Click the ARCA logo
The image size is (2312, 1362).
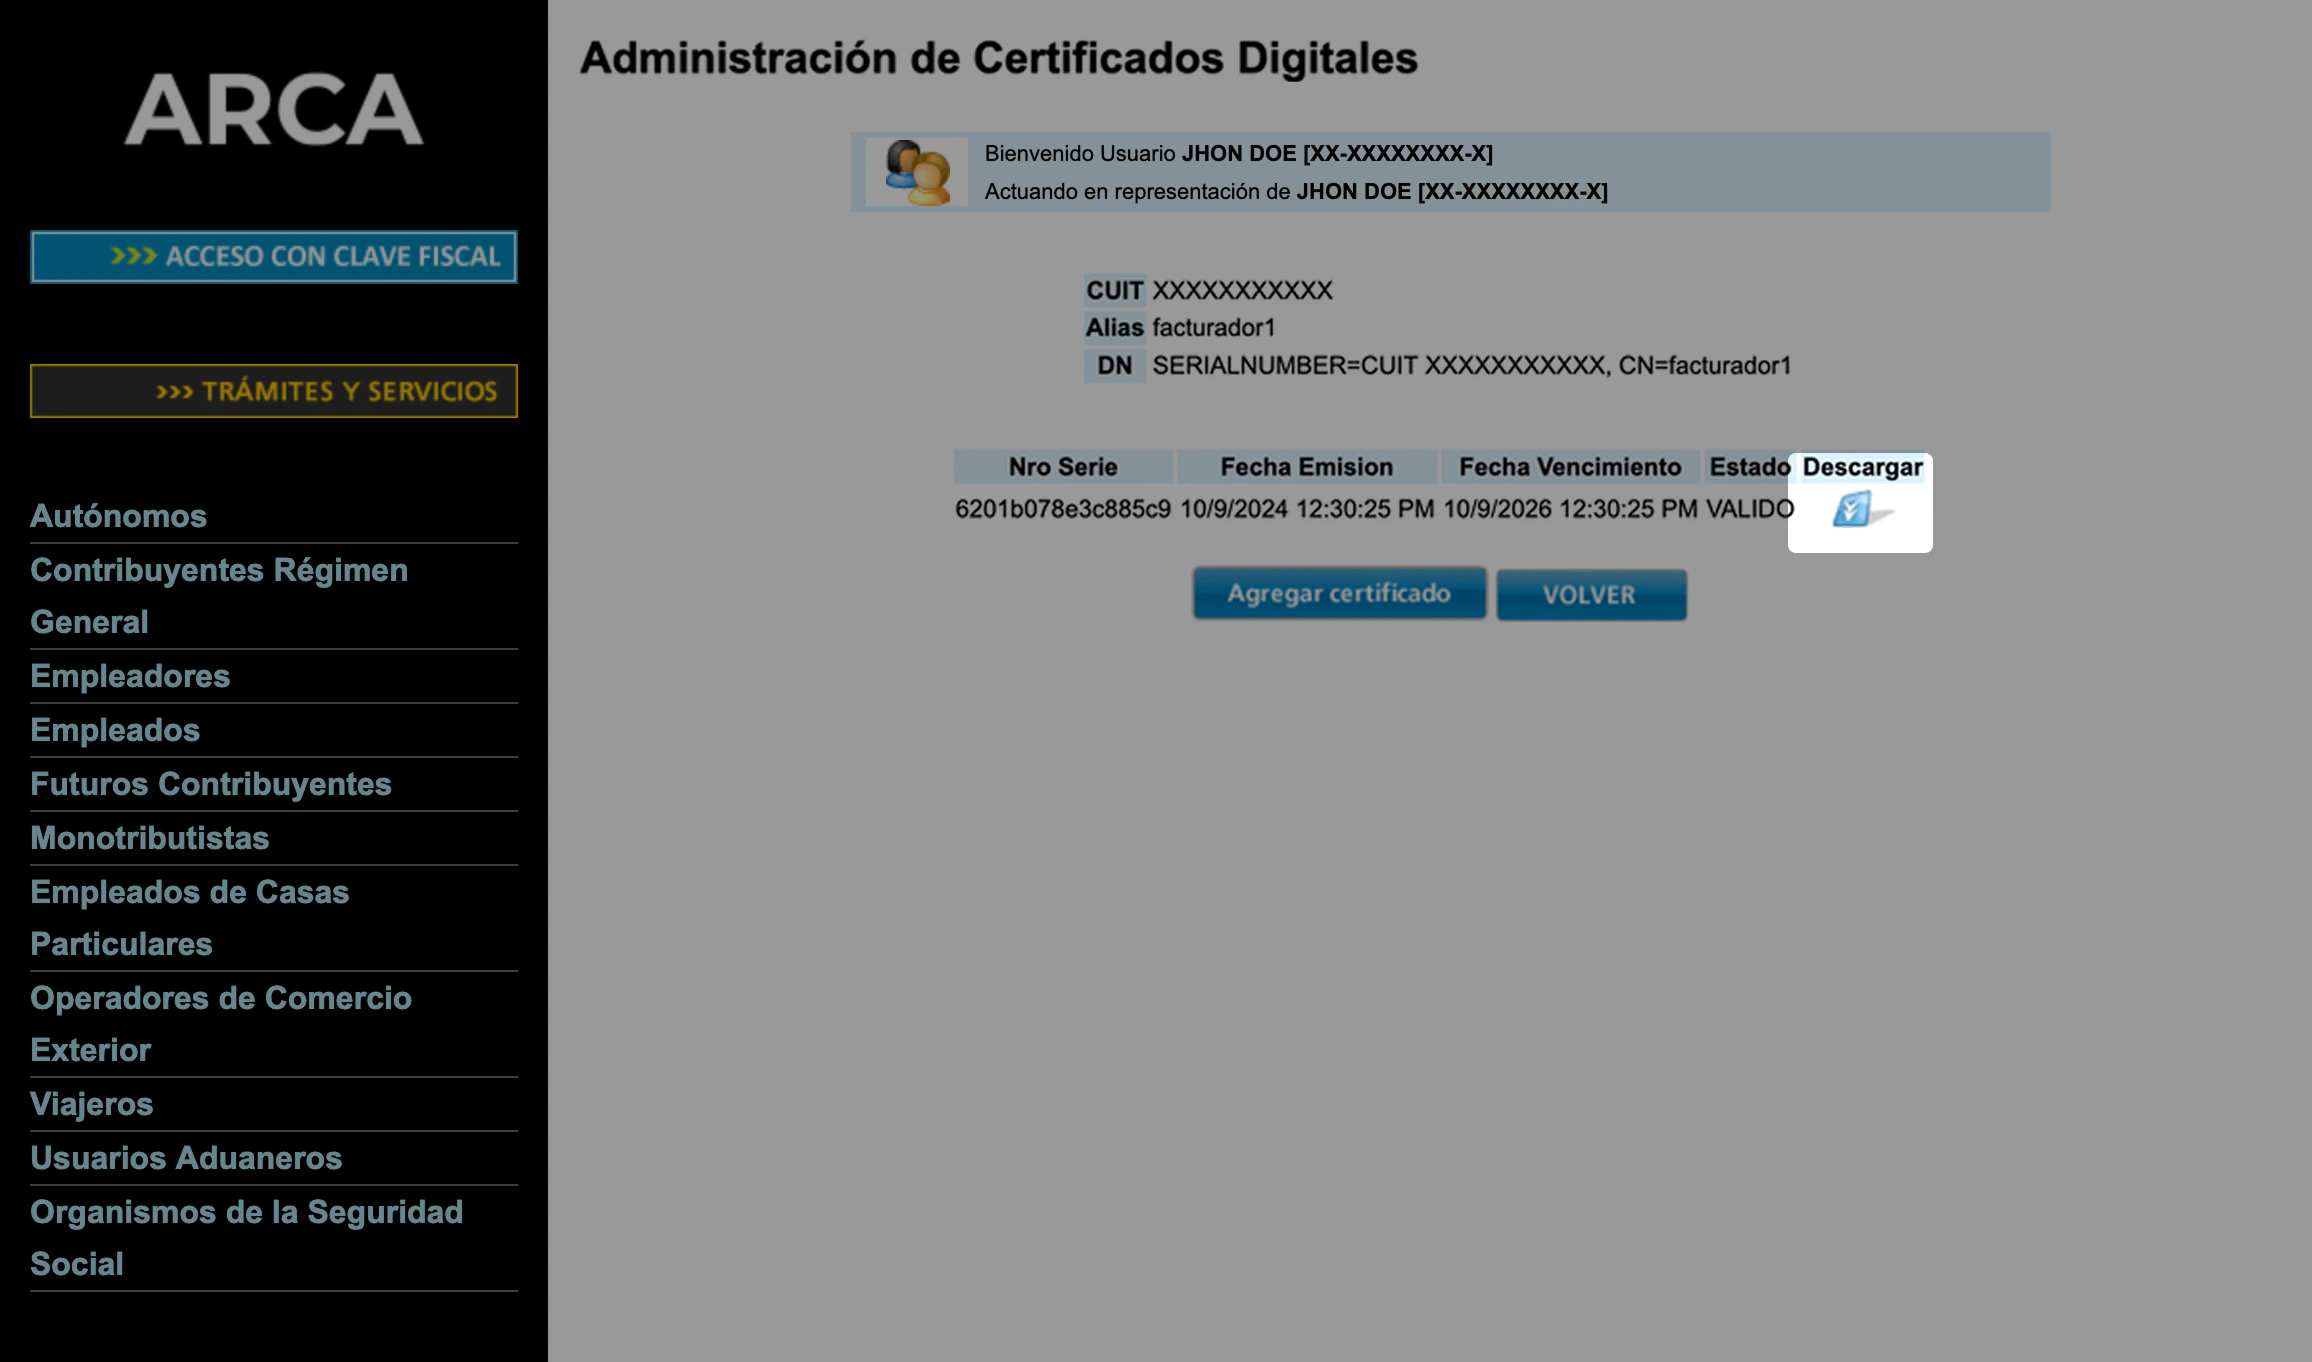click(x=273, y=109)
